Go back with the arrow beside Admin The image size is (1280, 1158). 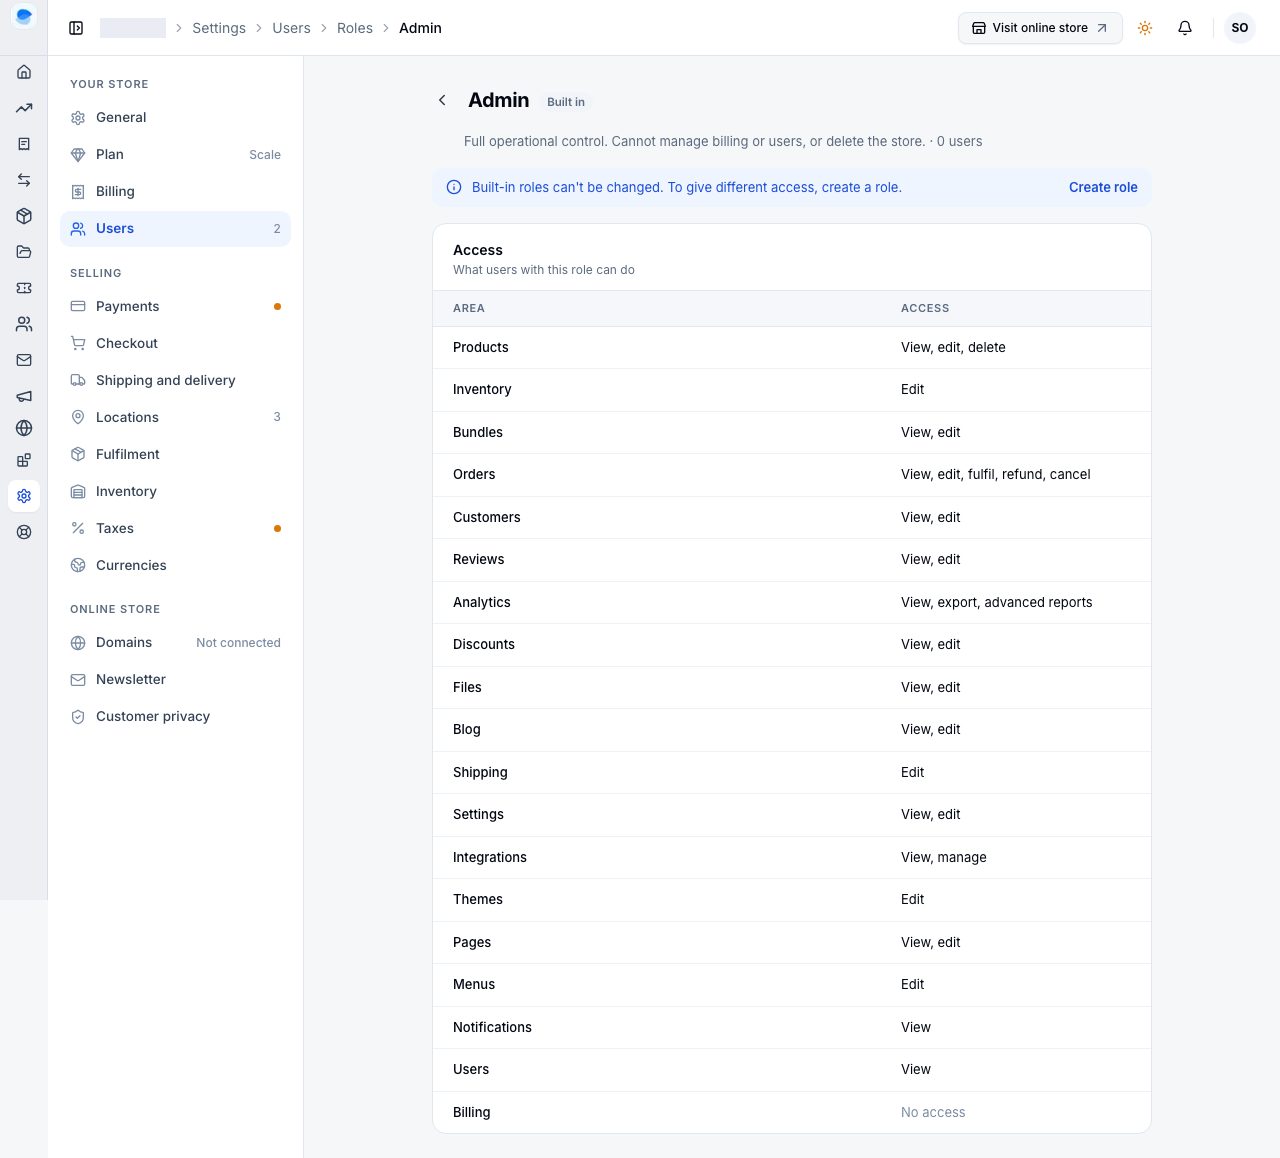(442, 100)
